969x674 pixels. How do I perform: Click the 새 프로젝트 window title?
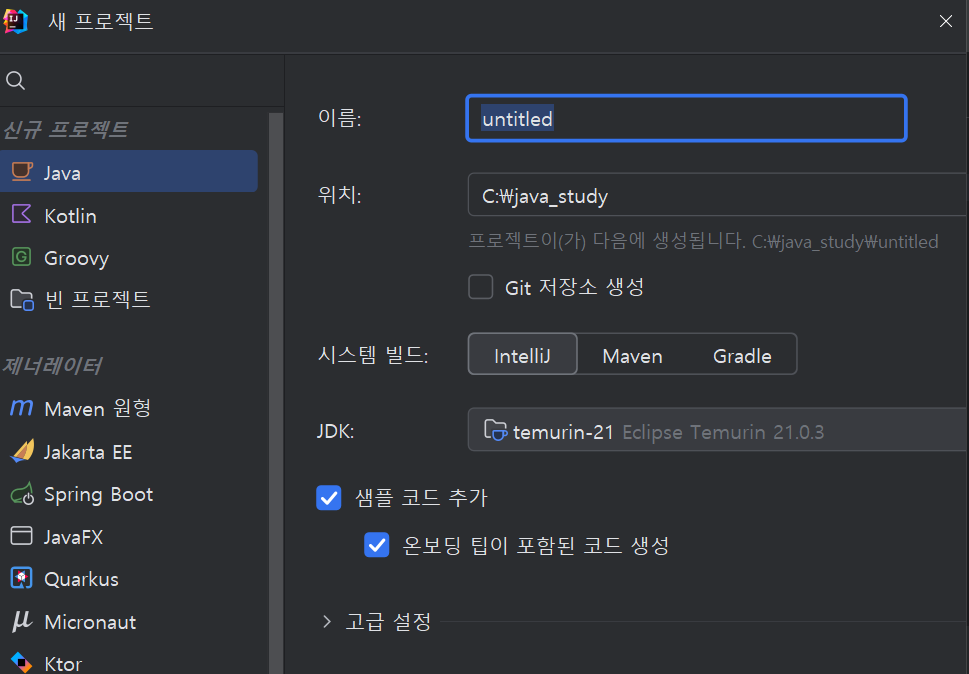[101, 21]
